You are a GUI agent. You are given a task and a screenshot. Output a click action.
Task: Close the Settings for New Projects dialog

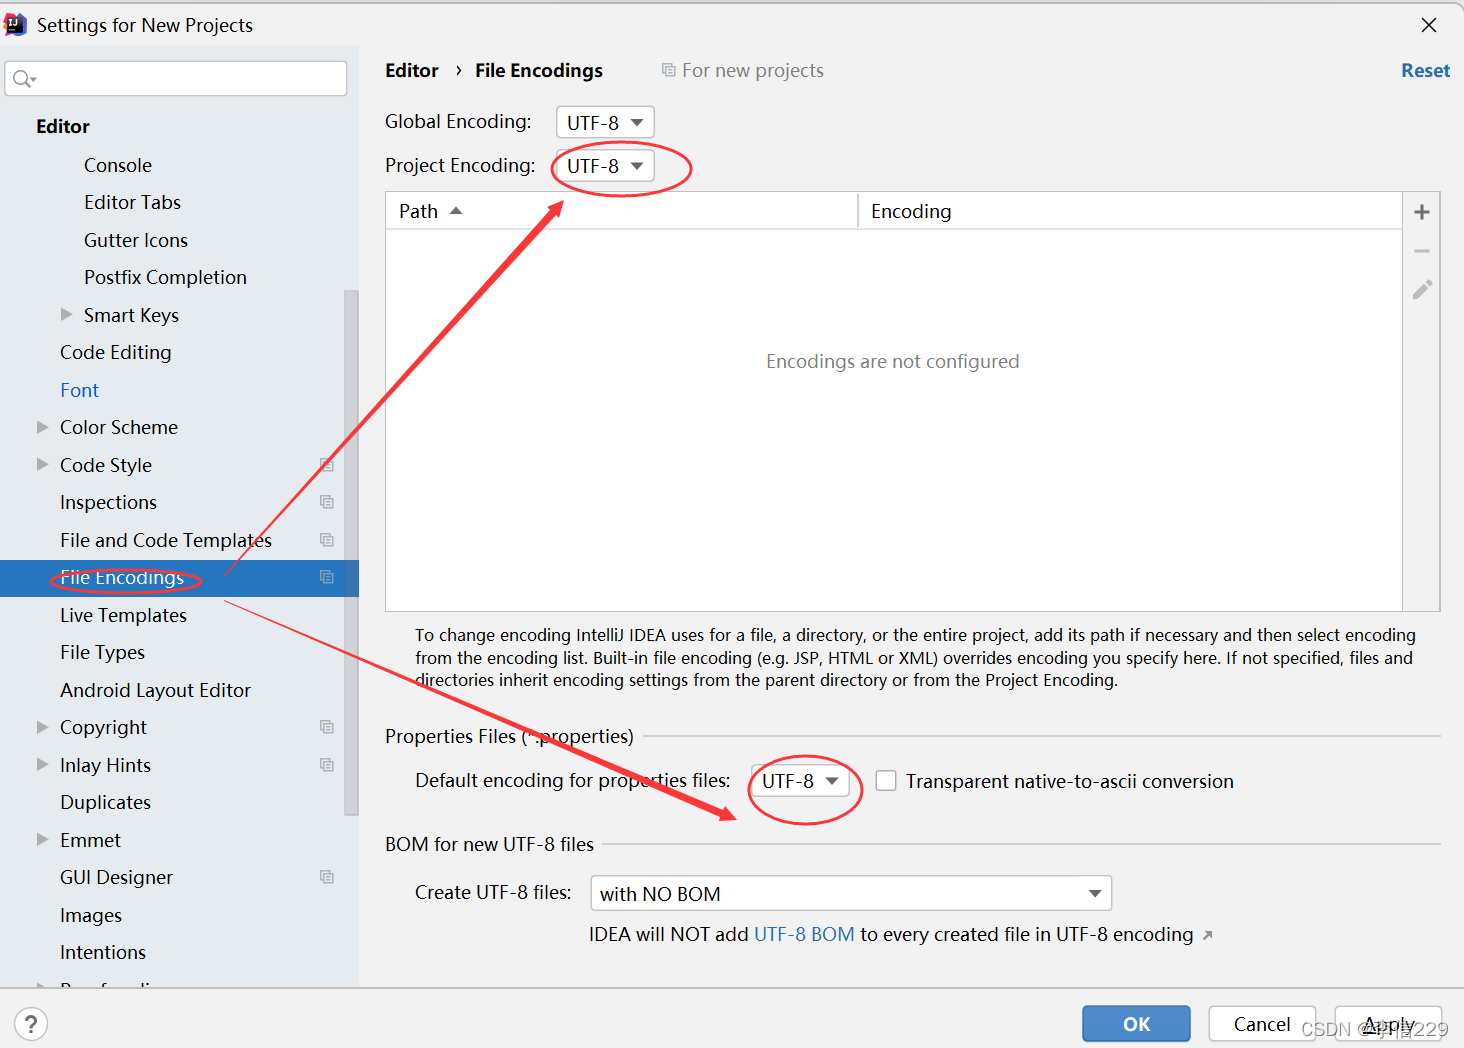tap(1429, 25)
